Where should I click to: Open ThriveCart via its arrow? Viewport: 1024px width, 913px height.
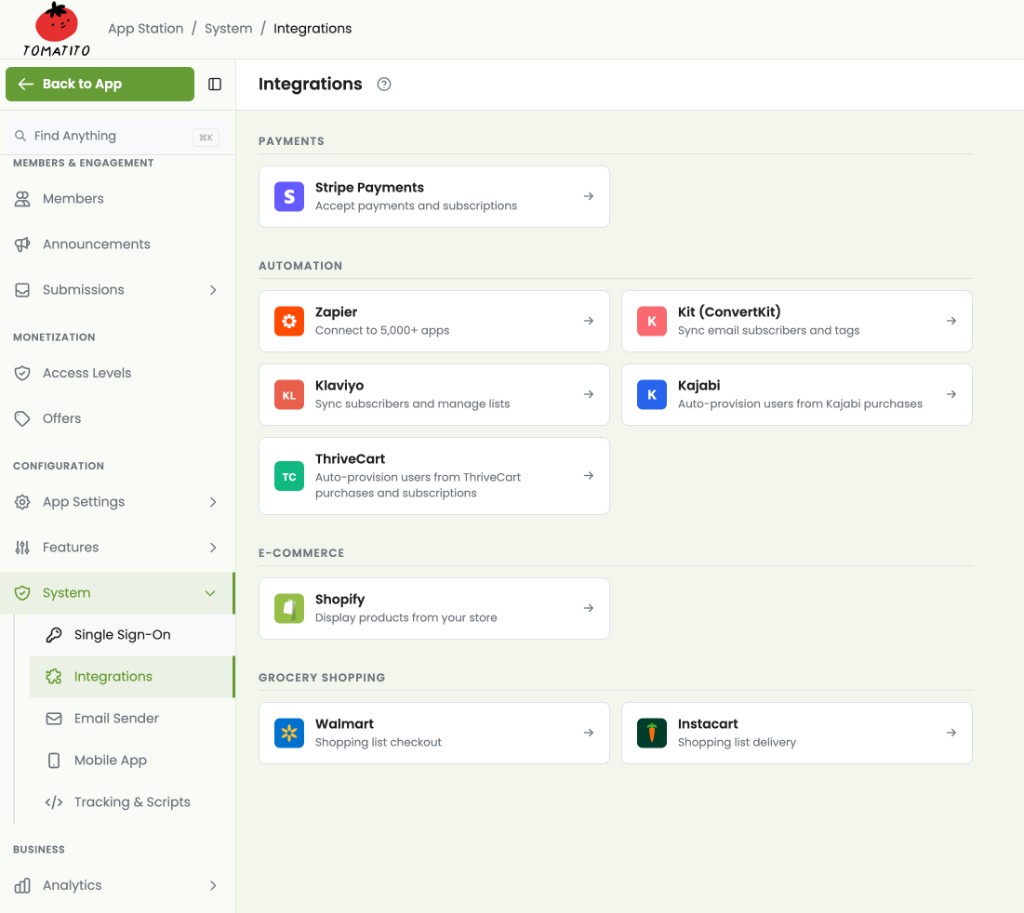(588, 475)
